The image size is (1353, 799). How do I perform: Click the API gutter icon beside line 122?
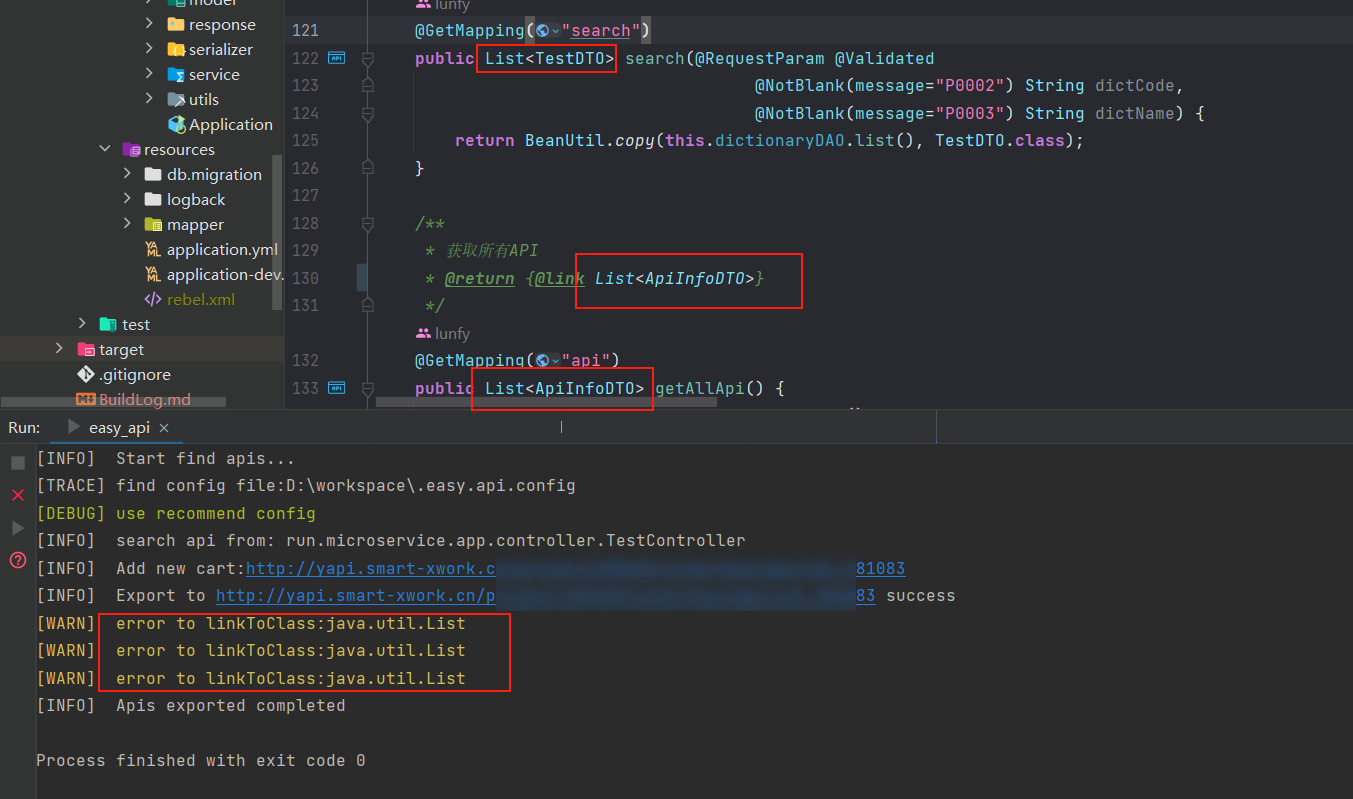[x=337, y=57]
